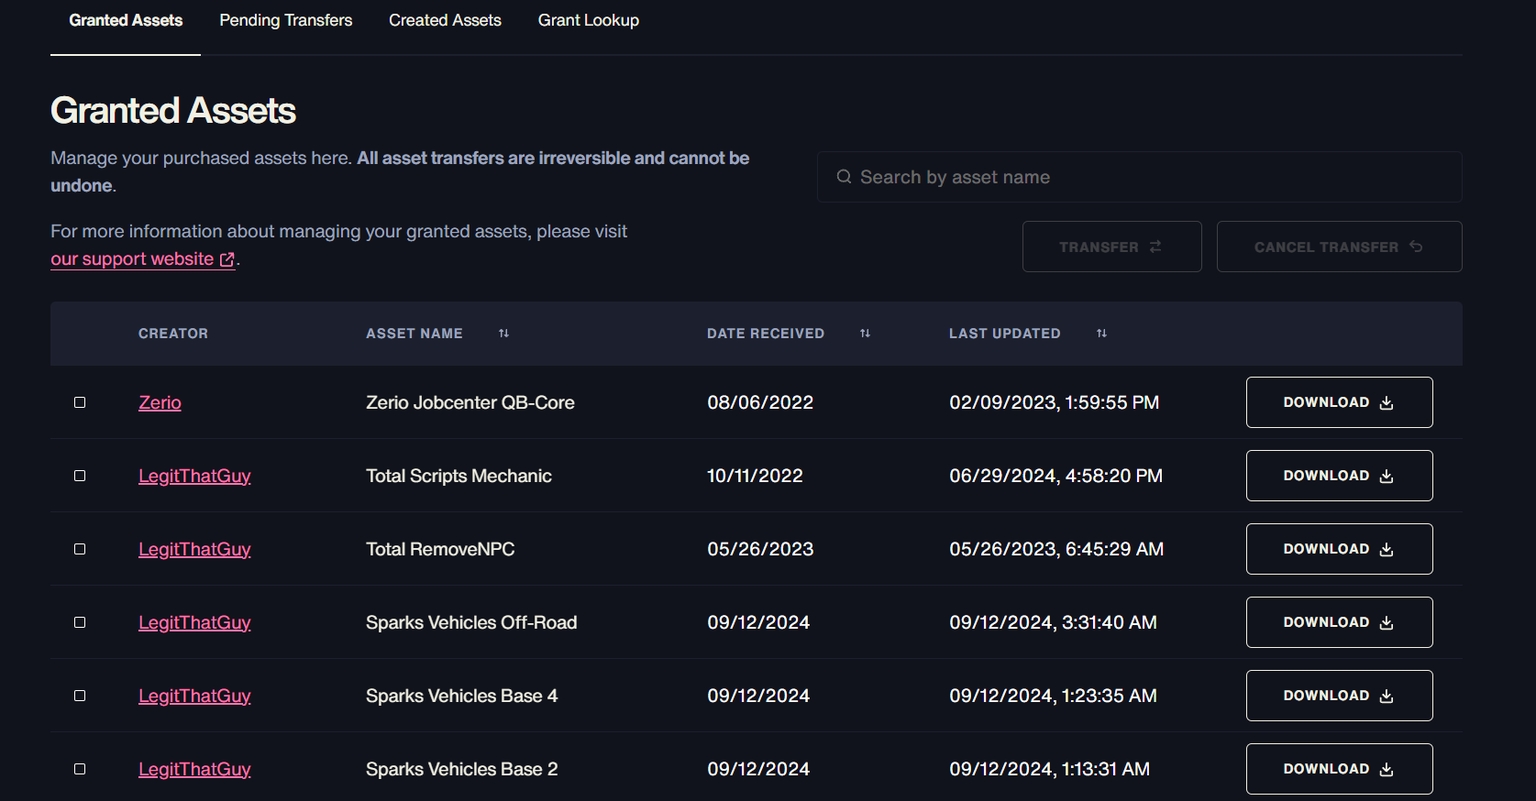Select checkbox for Zerio Jobcenter QB-Core
Image resolution: width=1536 pixels, height=801 pixels.
(80, 402)
